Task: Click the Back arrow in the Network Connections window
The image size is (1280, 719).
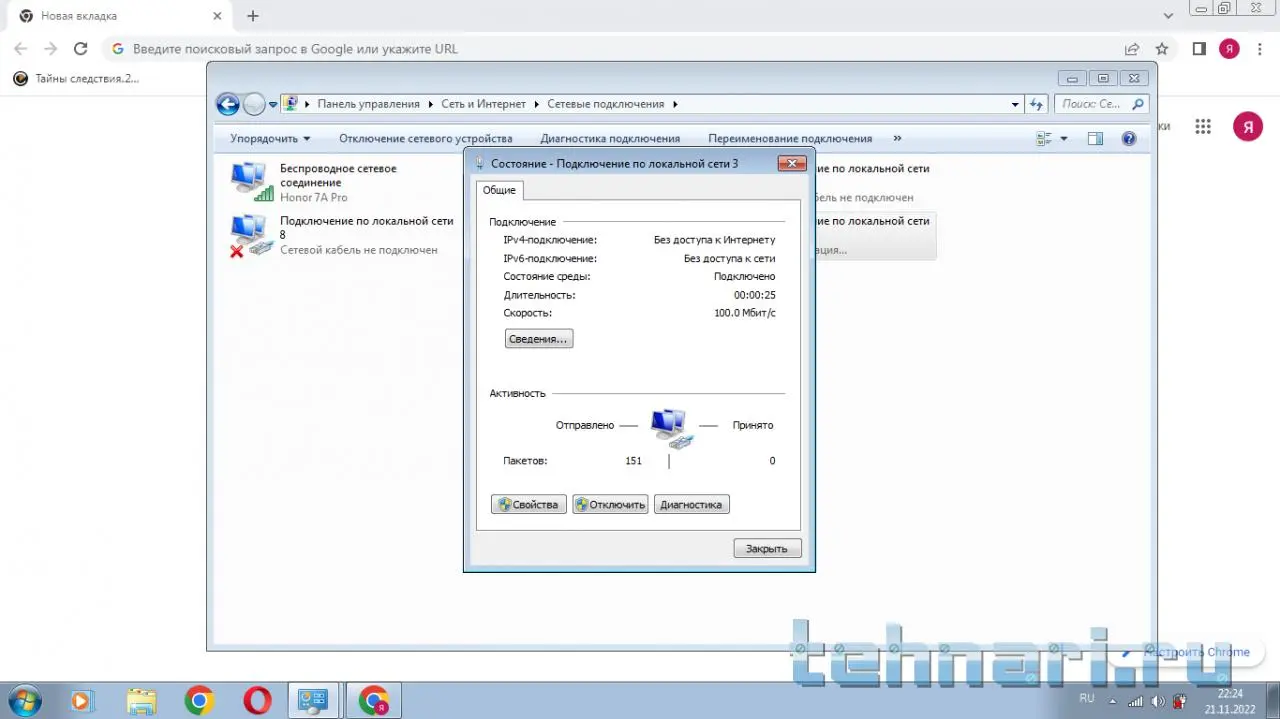Action: 228,104
